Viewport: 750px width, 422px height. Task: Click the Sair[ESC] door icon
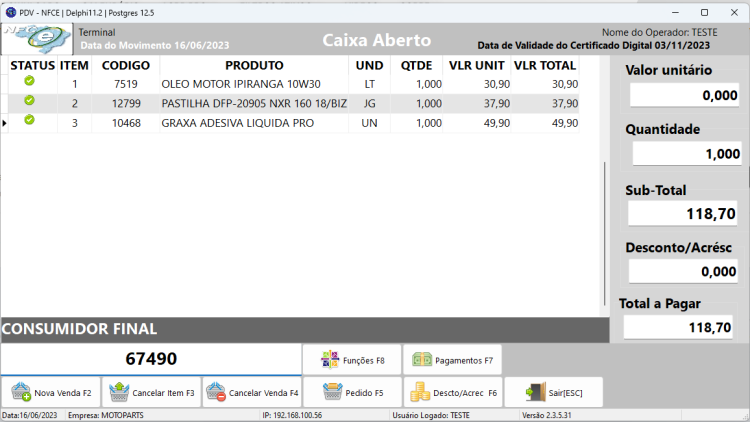point(536,392)
